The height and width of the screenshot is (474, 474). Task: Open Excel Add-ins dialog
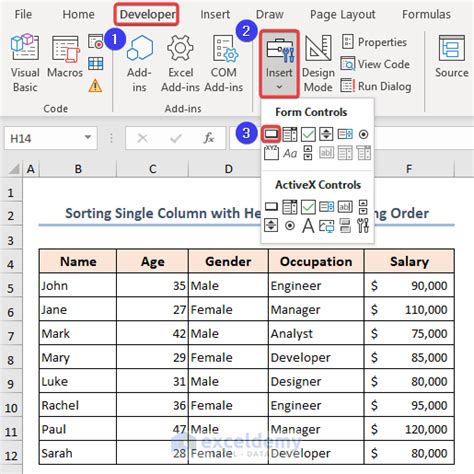tap(180, 63)
